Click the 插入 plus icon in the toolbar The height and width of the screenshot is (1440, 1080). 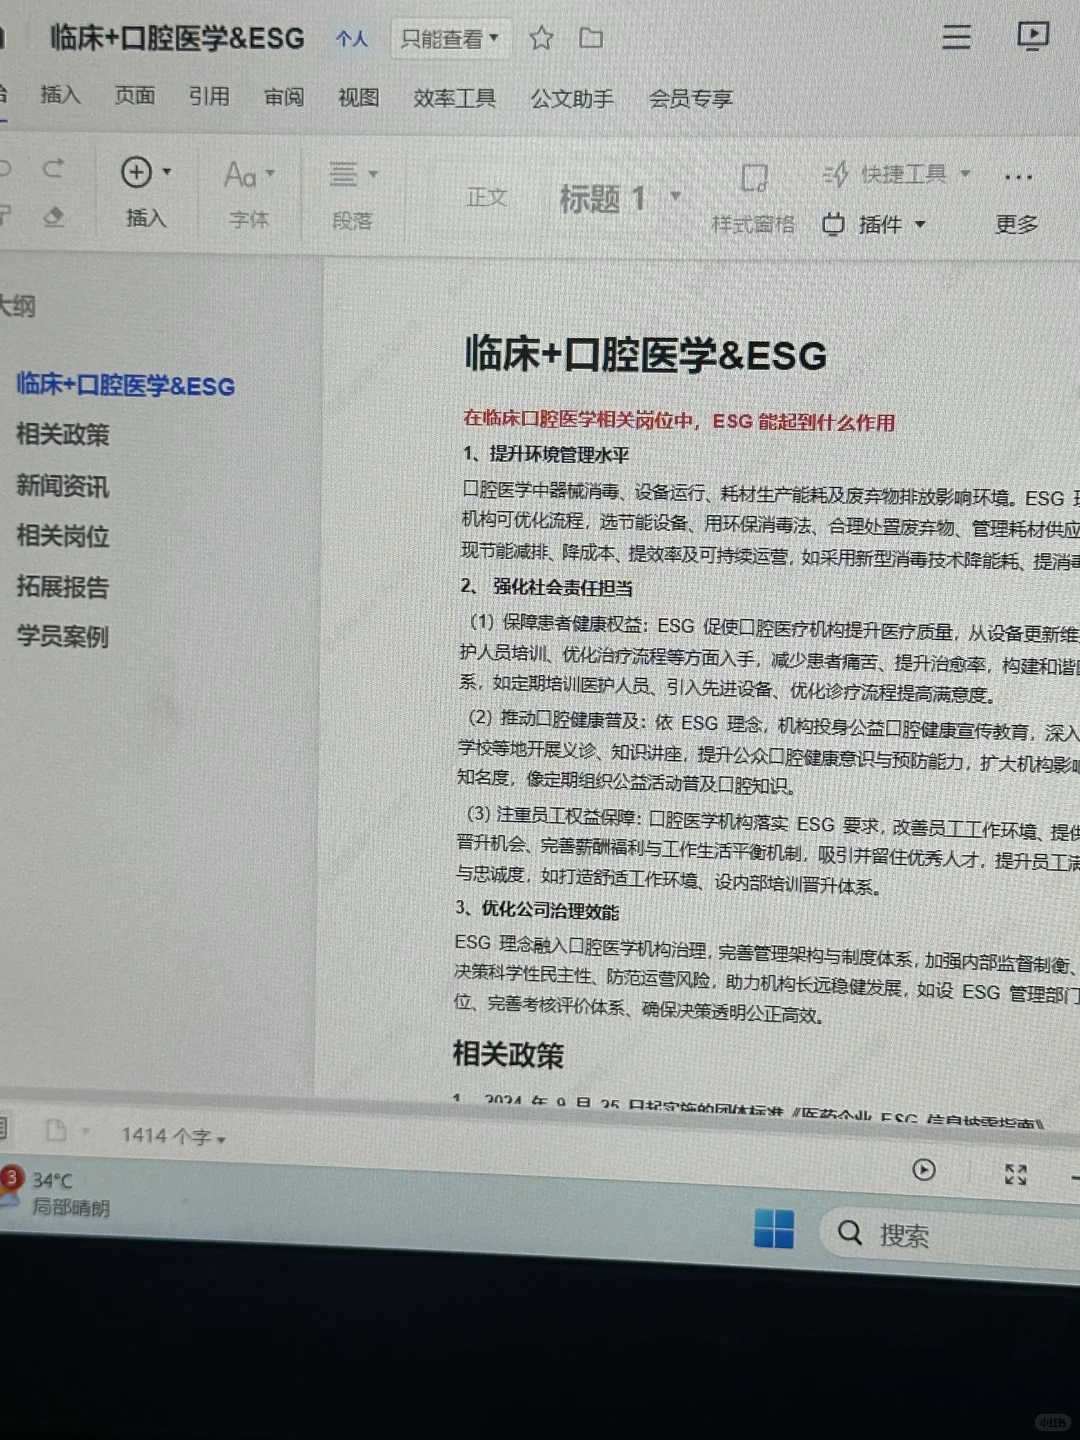[x=138, y=173]
